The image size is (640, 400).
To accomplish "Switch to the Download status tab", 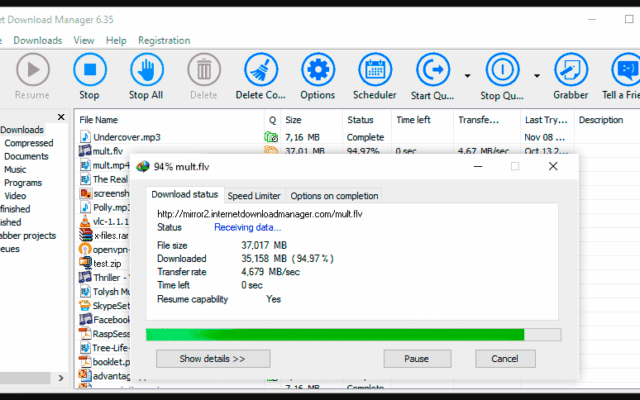I will pyautogui.click(x=184, y=195).
